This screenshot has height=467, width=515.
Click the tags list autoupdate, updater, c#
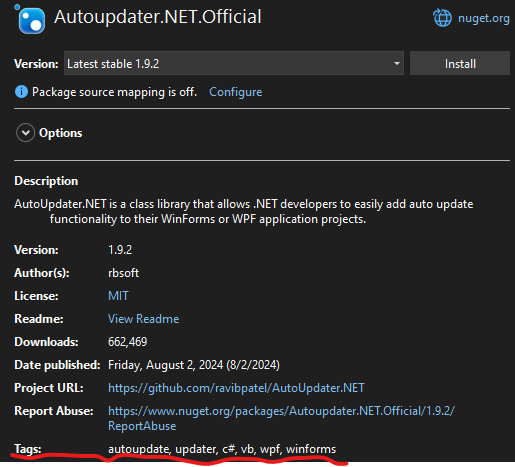[222, 449]
